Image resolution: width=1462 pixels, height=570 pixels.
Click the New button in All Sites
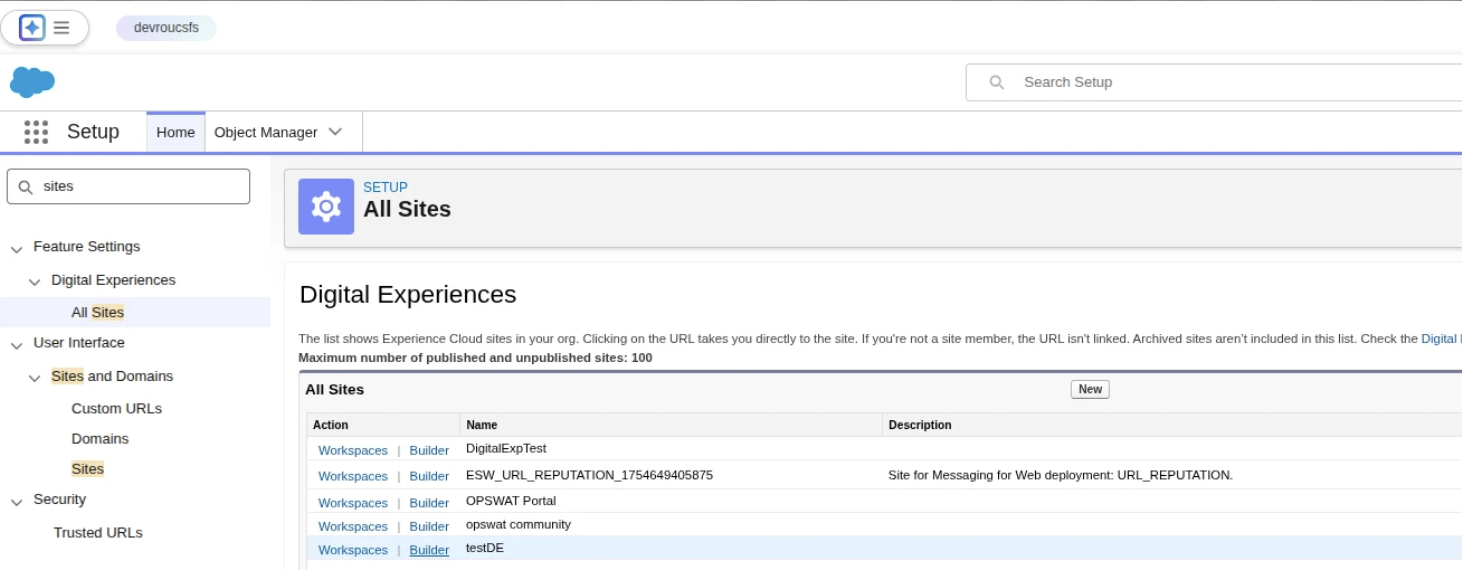(x=1089, y=390)
